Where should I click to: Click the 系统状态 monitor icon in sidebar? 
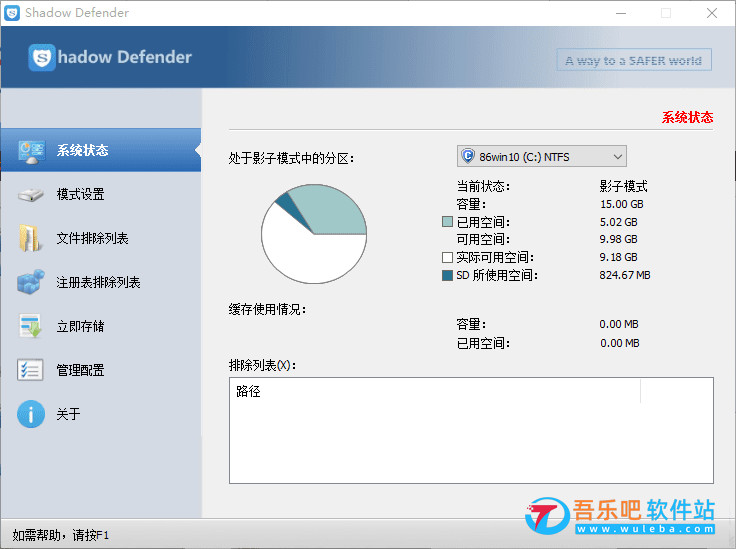click(x=31, y=151)
